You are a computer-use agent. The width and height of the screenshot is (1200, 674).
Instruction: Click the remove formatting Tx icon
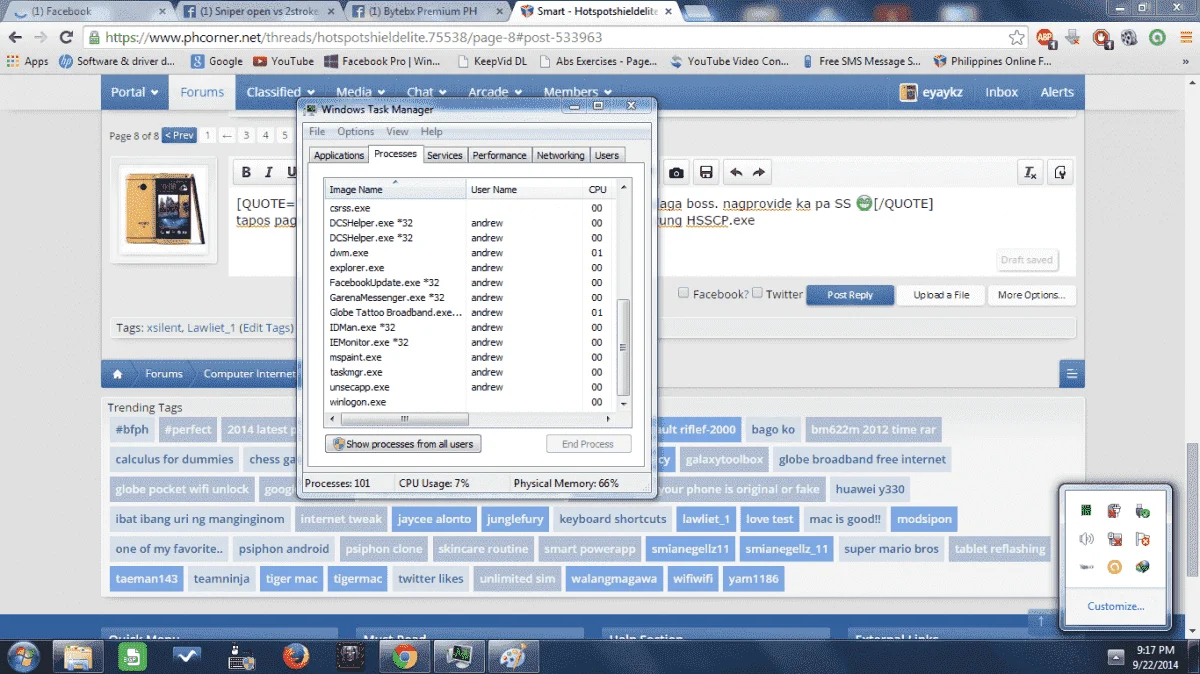1030,172
